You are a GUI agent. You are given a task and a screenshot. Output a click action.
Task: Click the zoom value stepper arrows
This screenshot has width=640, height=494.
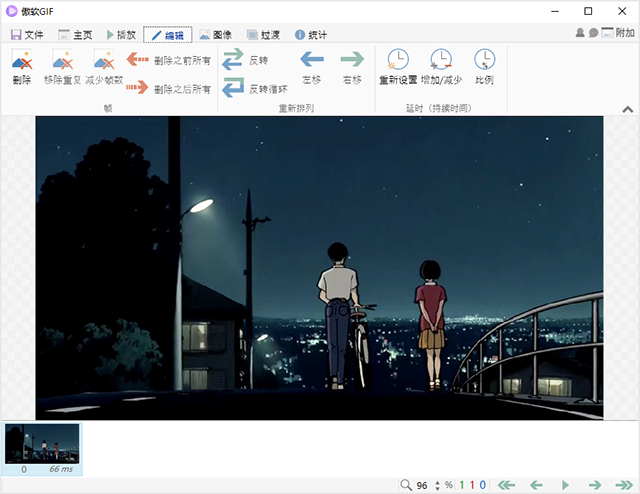(437, 485)
